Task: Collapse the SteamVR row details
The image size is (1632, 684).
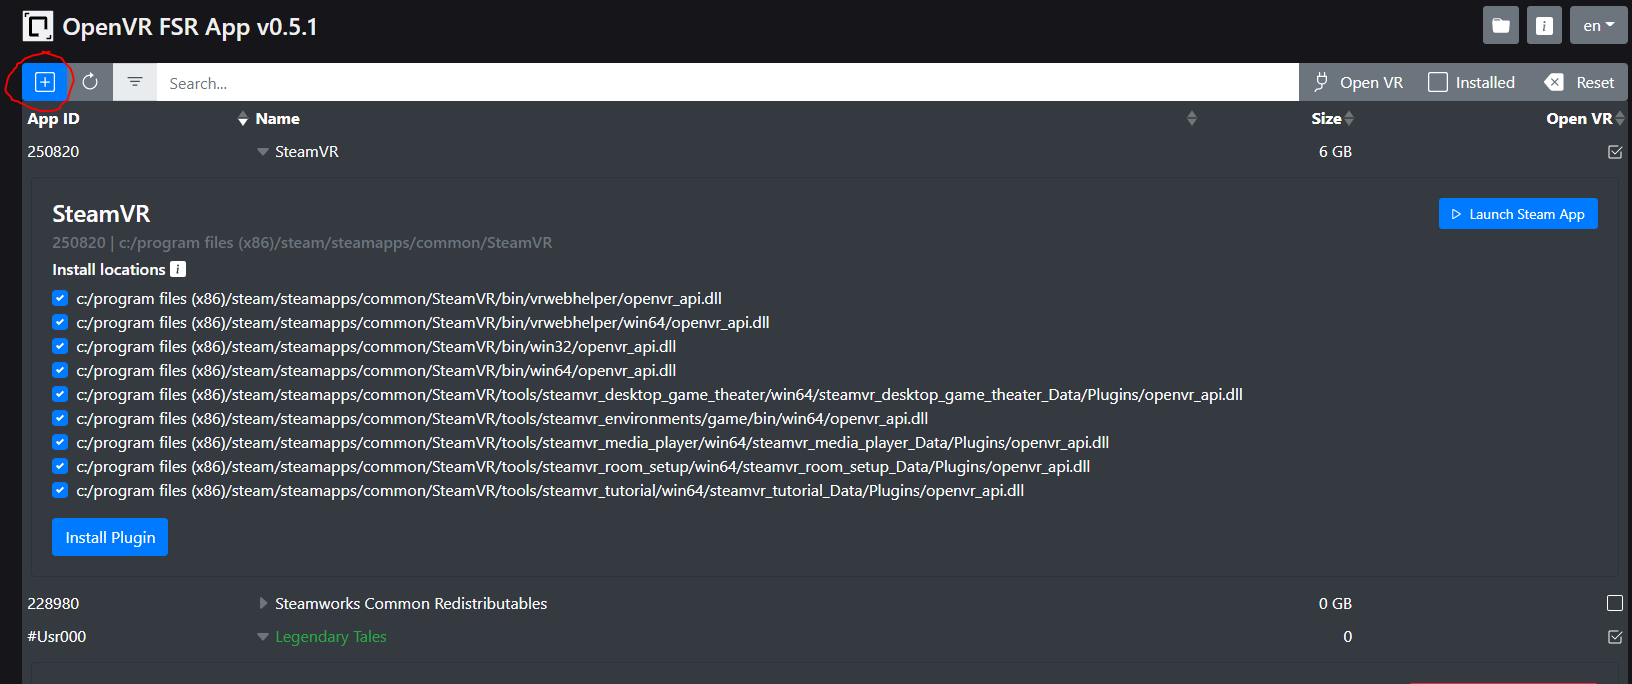Action: tap(263, 152)
